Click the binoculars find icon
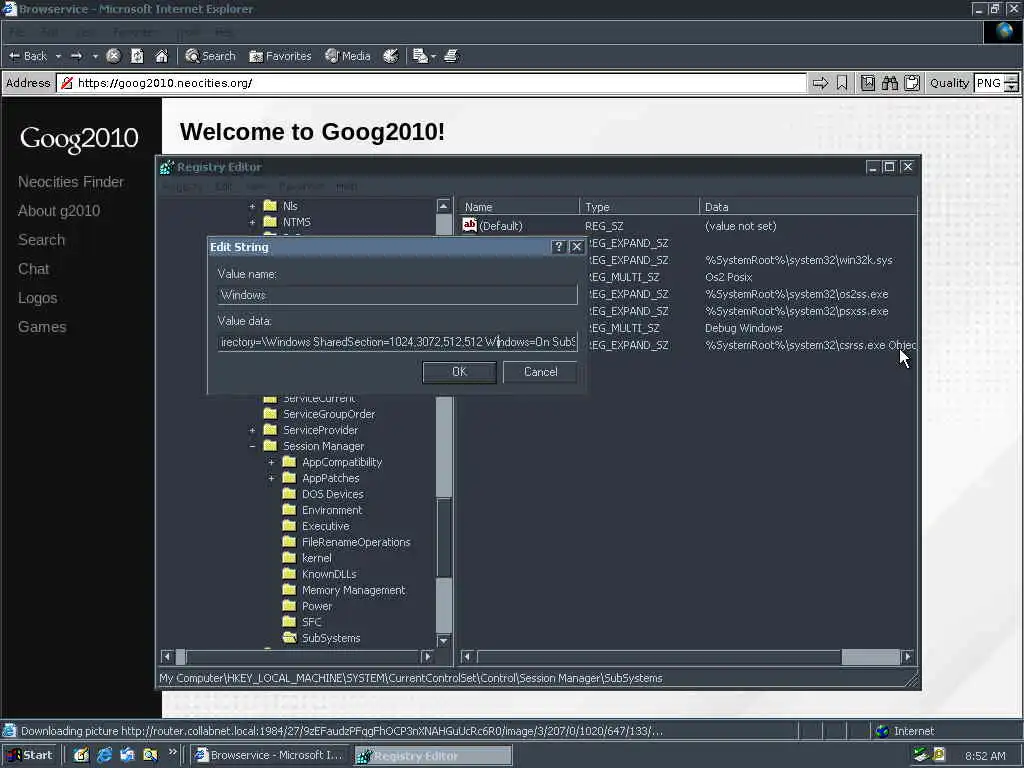The image size is (1024, 768). 889,83
